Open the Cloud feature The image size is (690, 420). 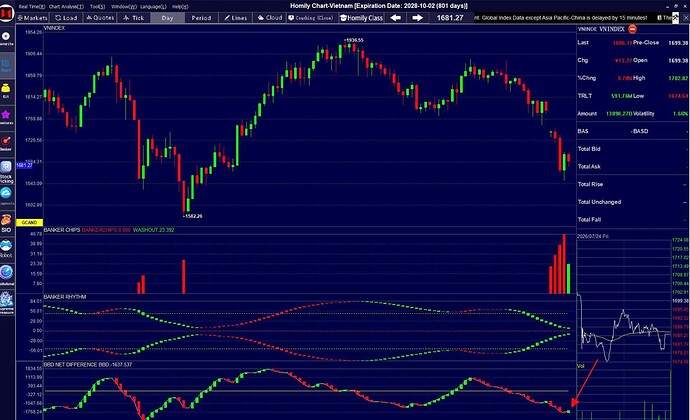[x=270, y=18]
